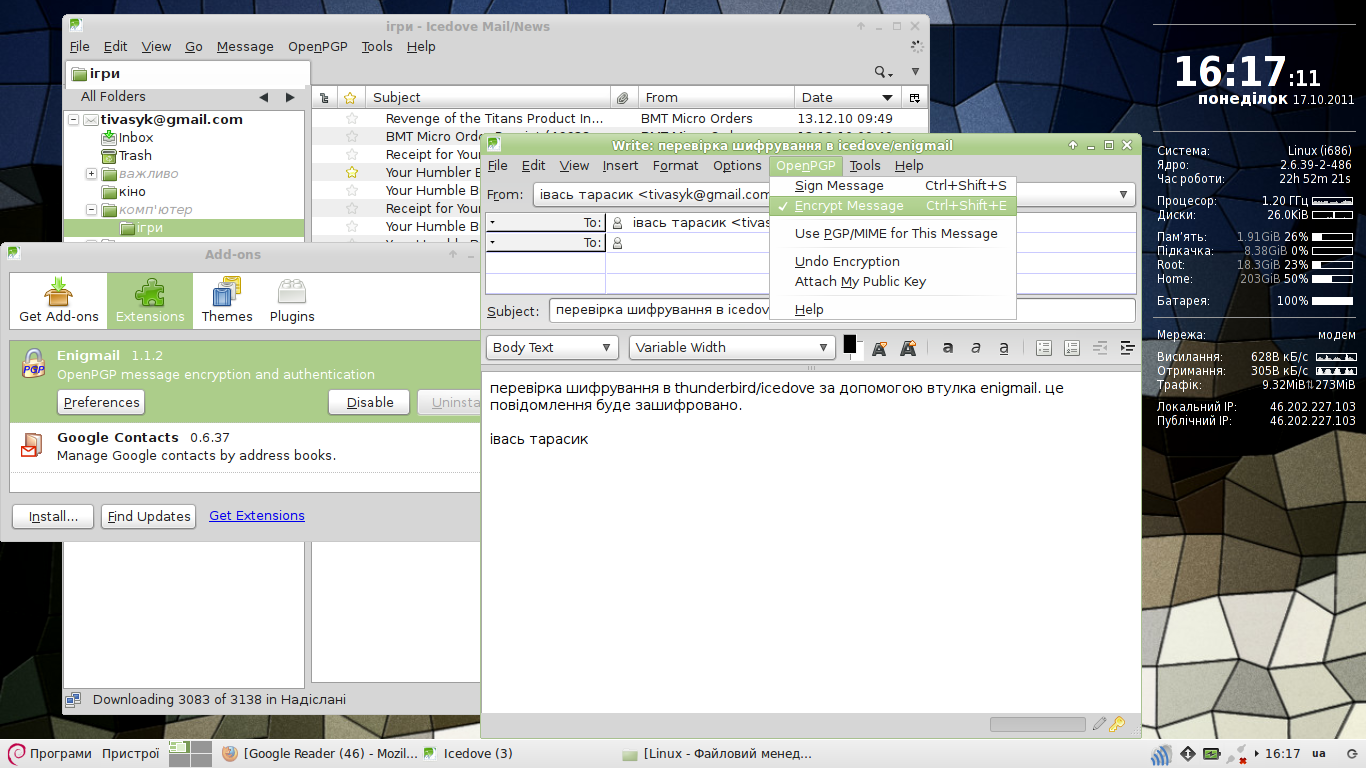Apply italic formatting in compose toolbar

pos(976,348)
